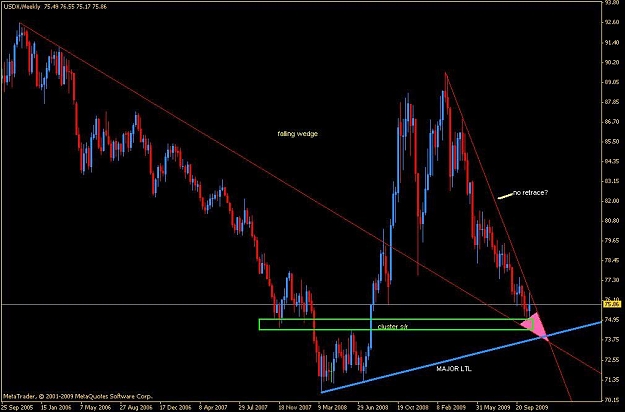Click the "9 Mar 2008" date label
This screenshot has height=412, width=625.
[x=332, y=408]
